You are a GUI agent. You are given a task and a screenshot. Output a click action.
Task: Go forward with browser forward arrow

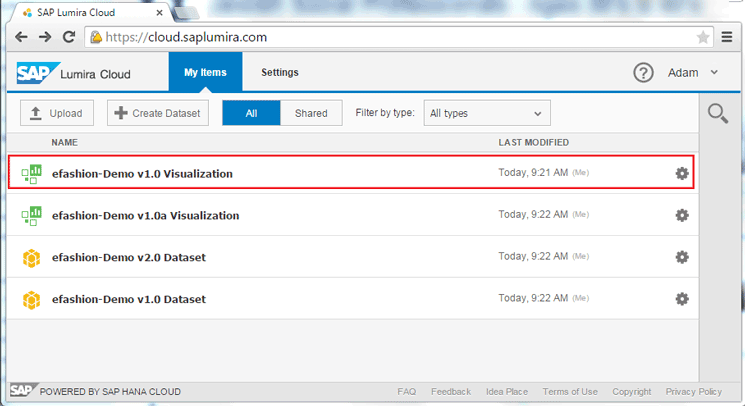point(45,37)
